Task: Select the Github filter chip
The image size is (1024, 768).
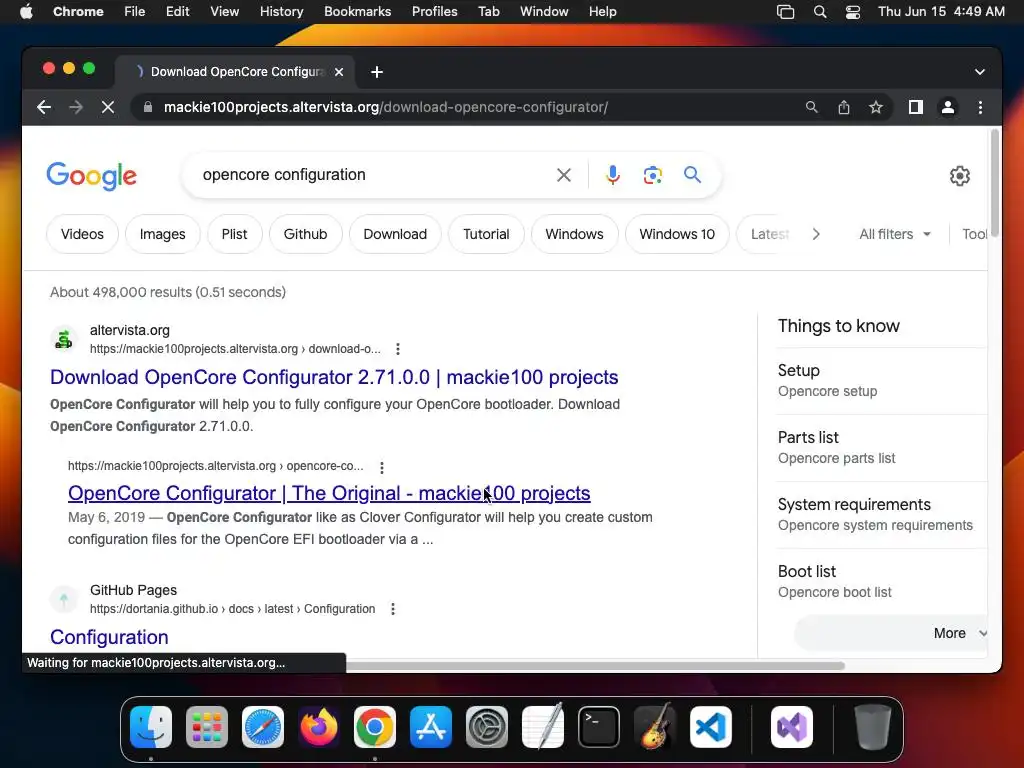Action: [x=305, y=234]
